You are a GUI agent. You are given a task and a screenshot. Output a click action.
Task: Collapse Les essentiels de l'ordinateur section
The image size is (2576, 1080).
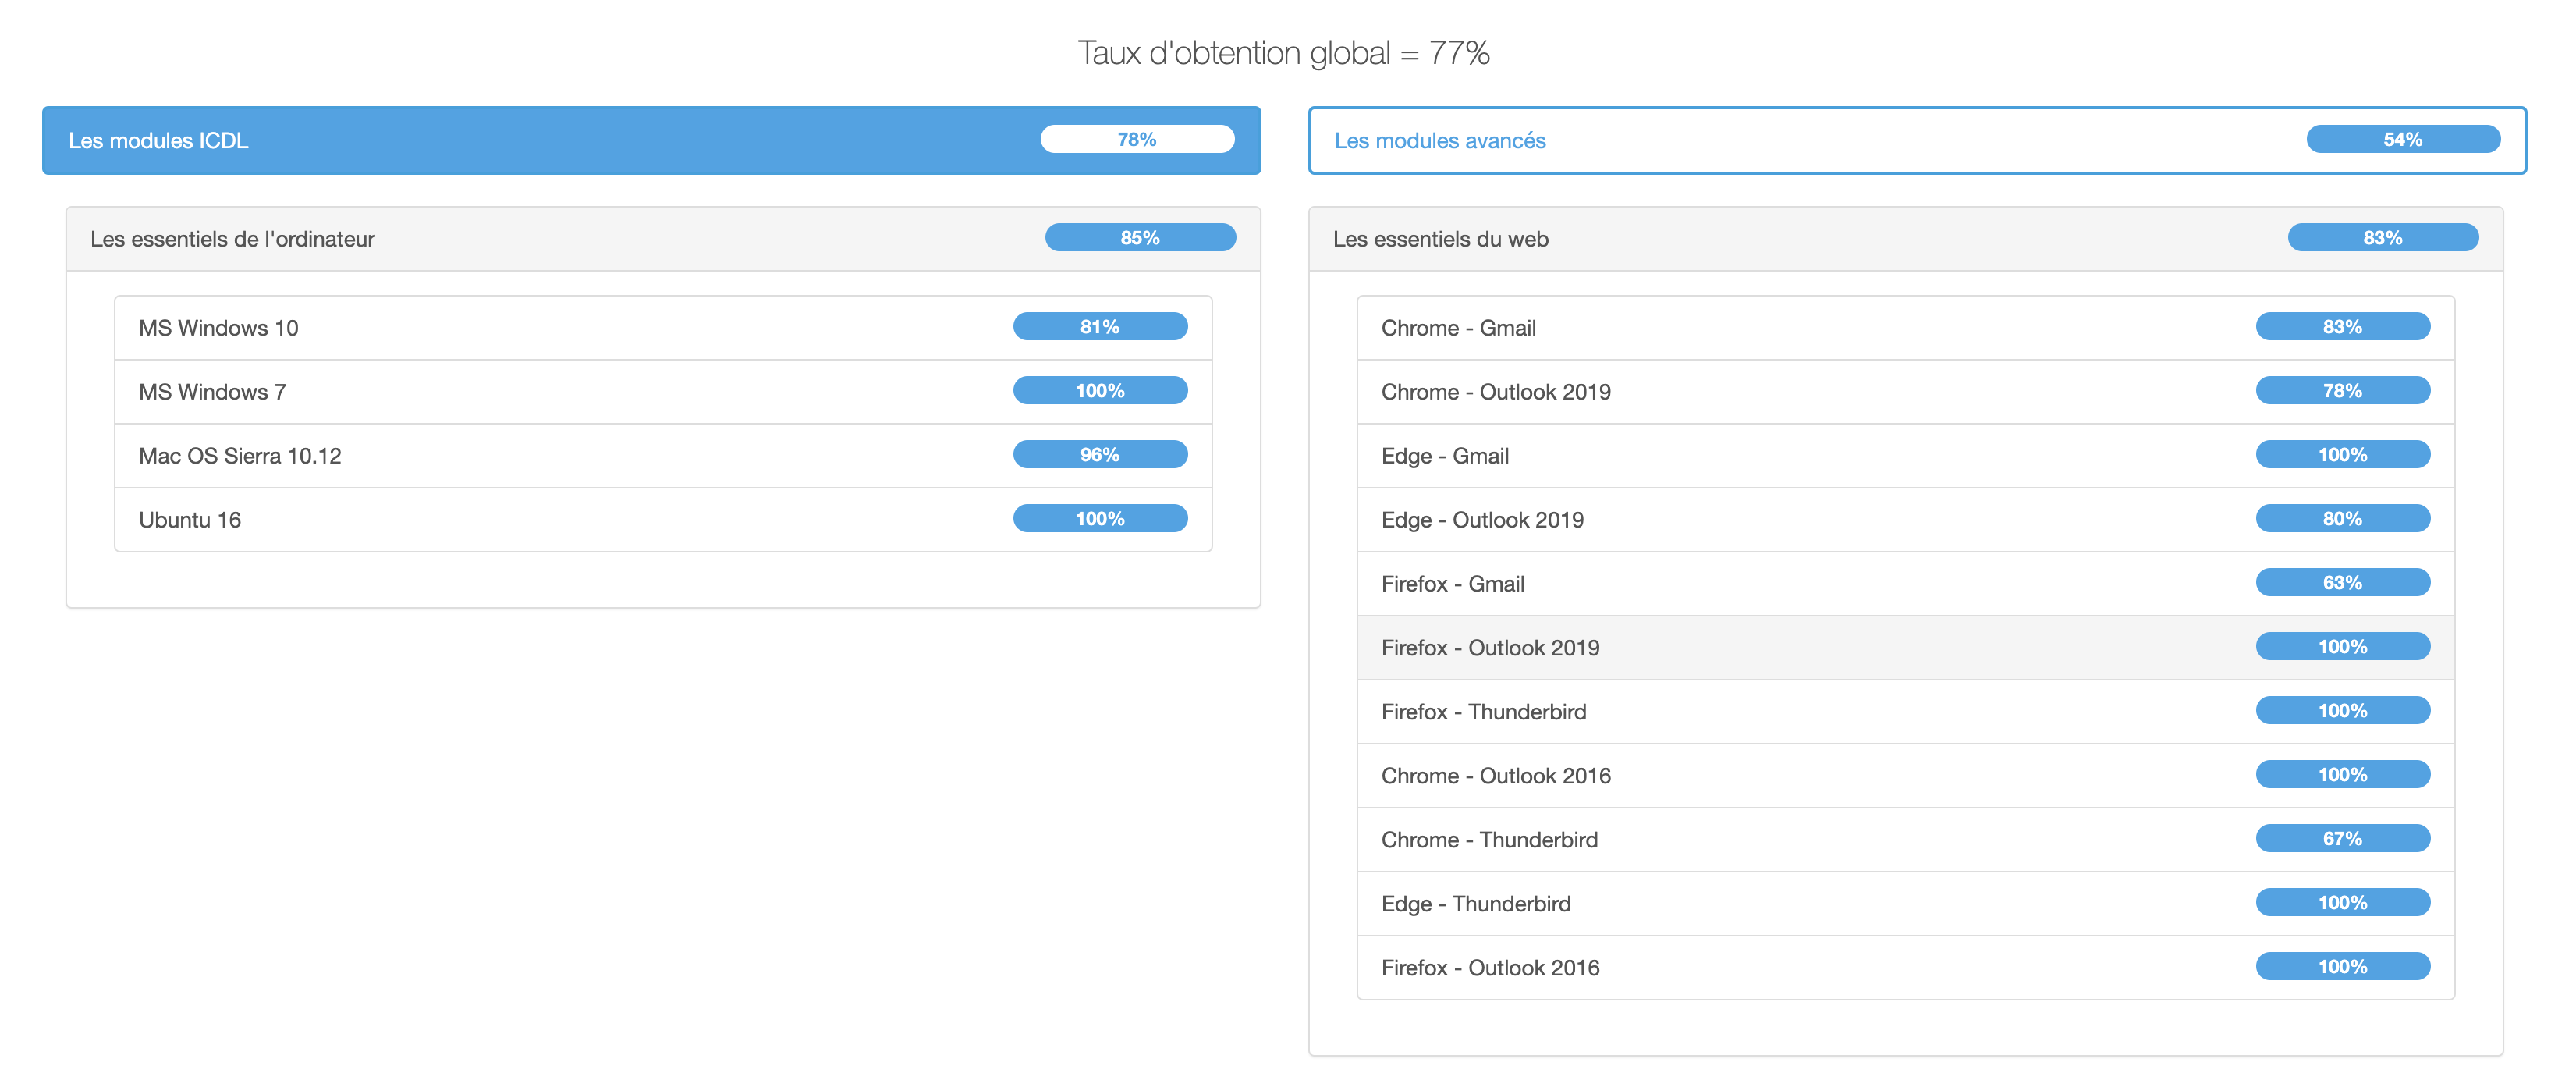pyautogui.click(x=232, y=239)
